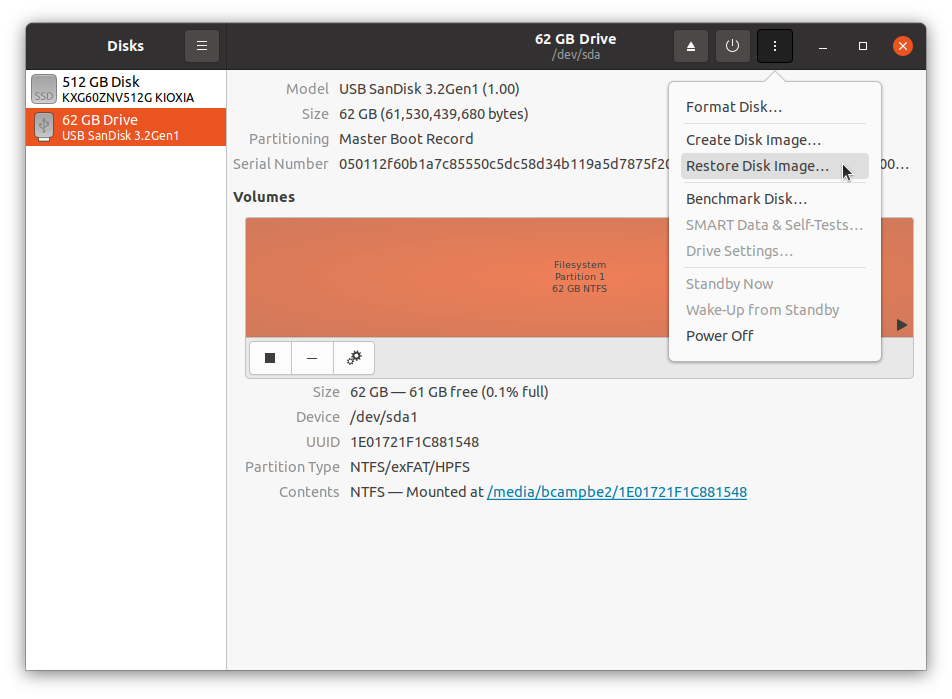Close the Disks window

point(903,46)
